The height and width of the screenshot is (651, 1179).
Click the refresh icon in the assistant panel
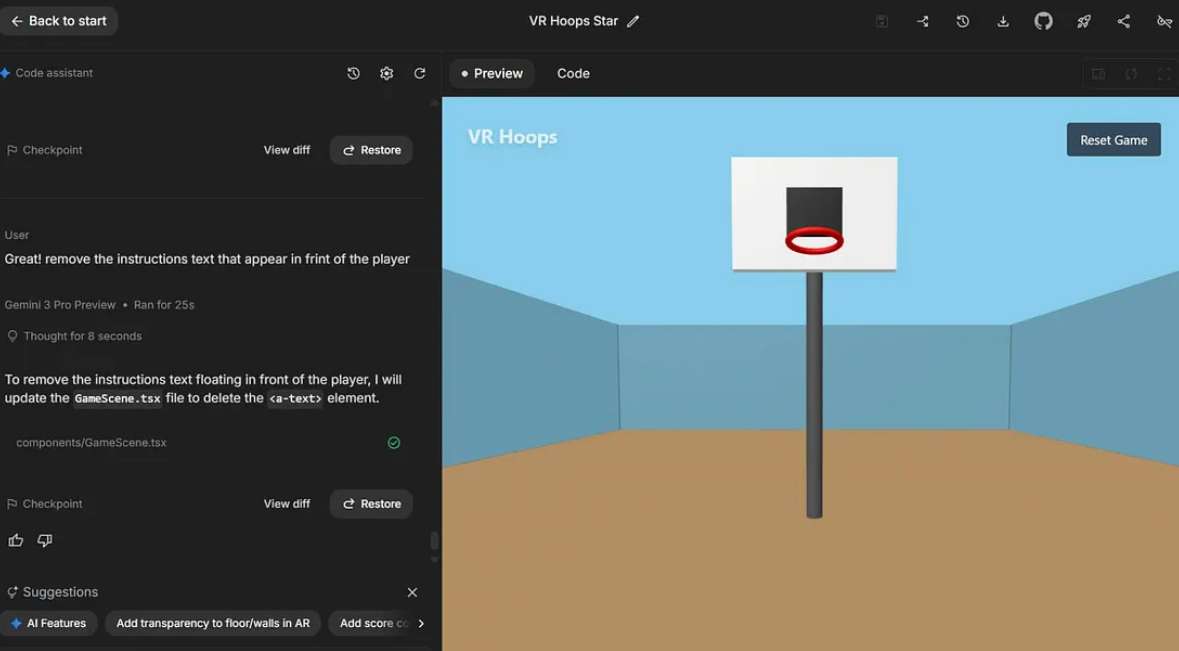pos(420,72)
